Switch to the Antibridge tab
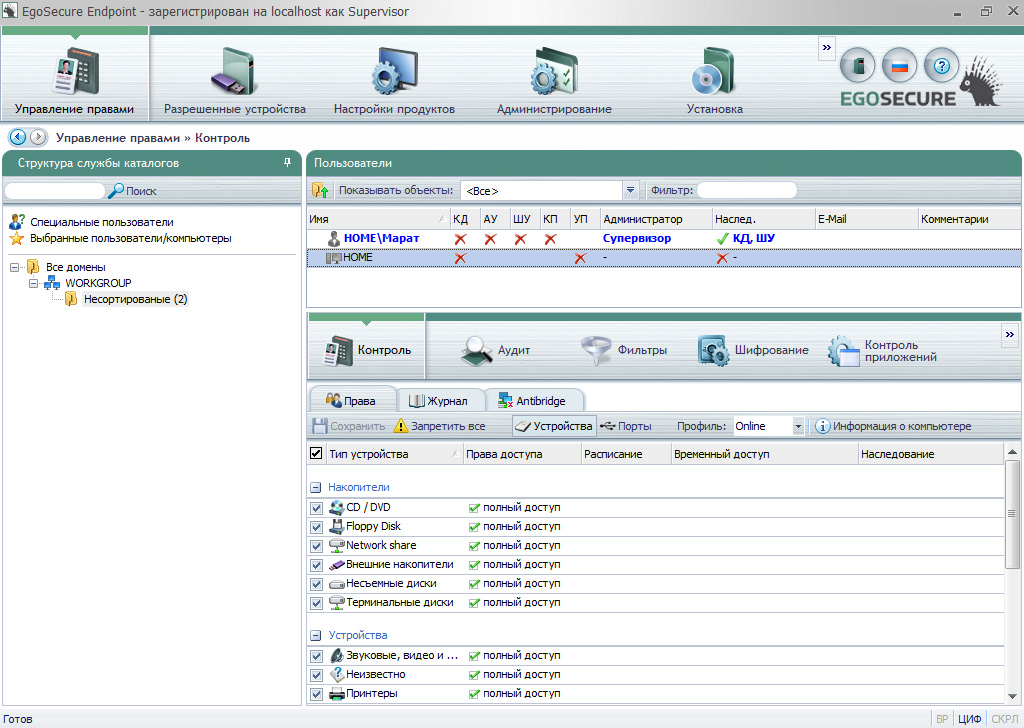This screenshot has height=728, width=1024. tap(531, 401)
